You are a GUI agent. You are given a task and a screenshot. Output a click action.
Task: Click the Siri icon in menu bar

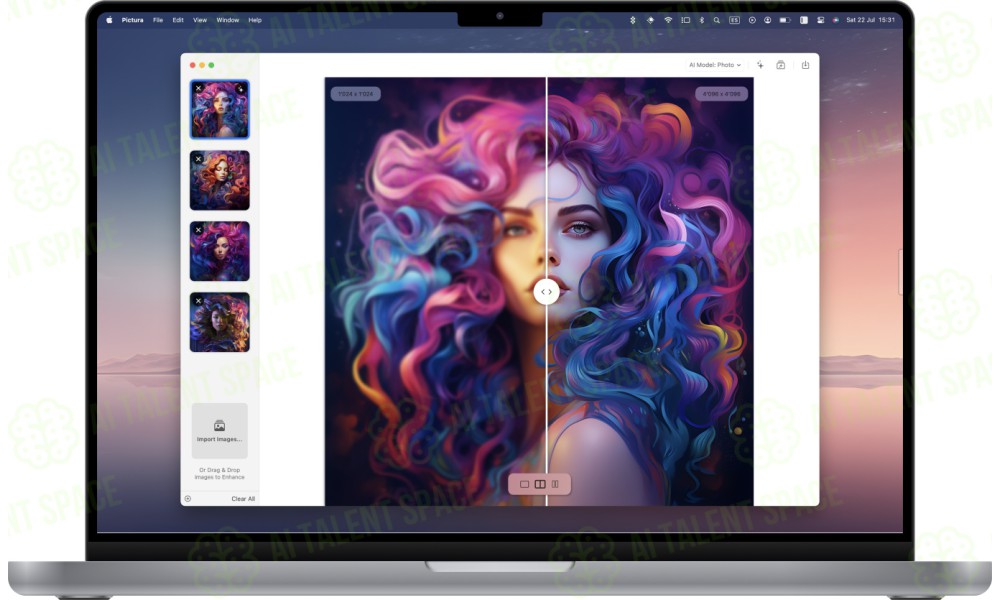tap(835, 20)
